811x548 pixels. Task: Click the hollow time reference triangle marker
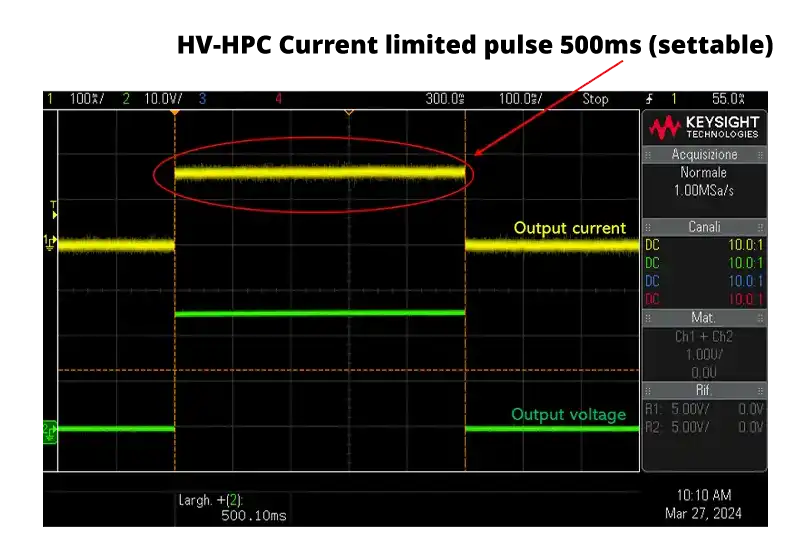pos(349,112)
